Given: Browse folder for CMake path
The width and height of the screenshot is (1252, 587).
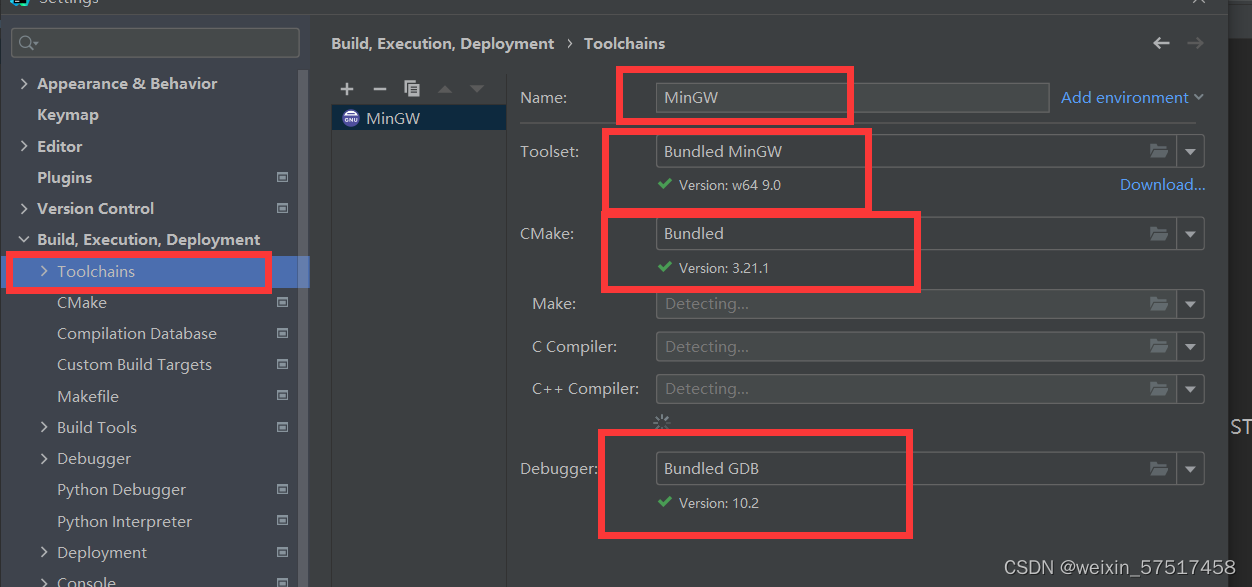Looking at the screenshot, I should 1159,234.
